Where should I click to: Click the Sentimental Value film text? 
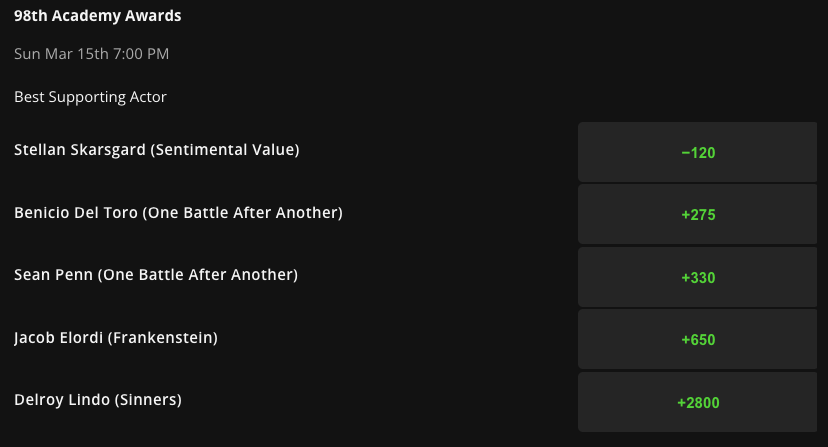point(225,150)
